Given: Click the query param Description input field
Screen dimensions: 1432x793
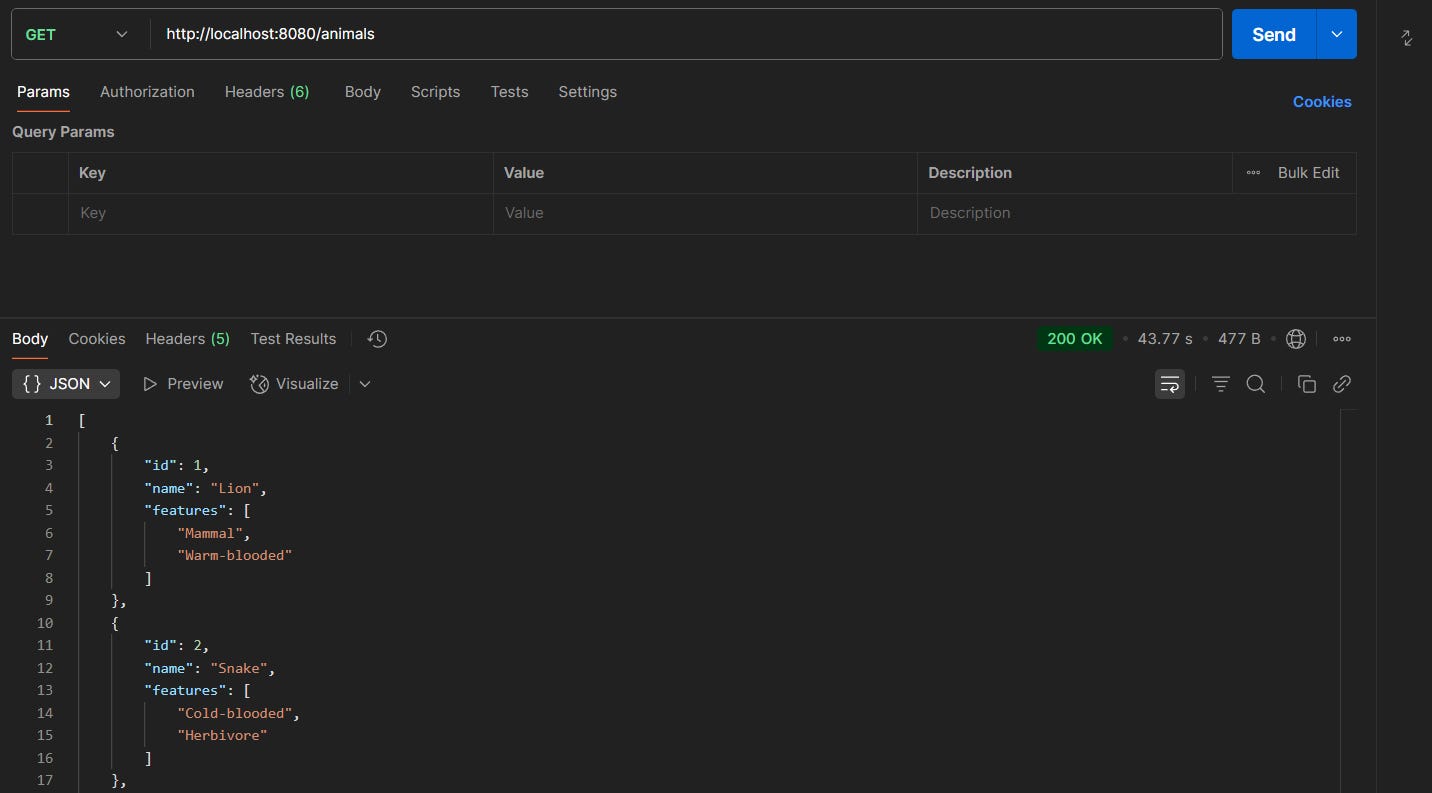Looking at the screenshot, I should [1137, 213].
